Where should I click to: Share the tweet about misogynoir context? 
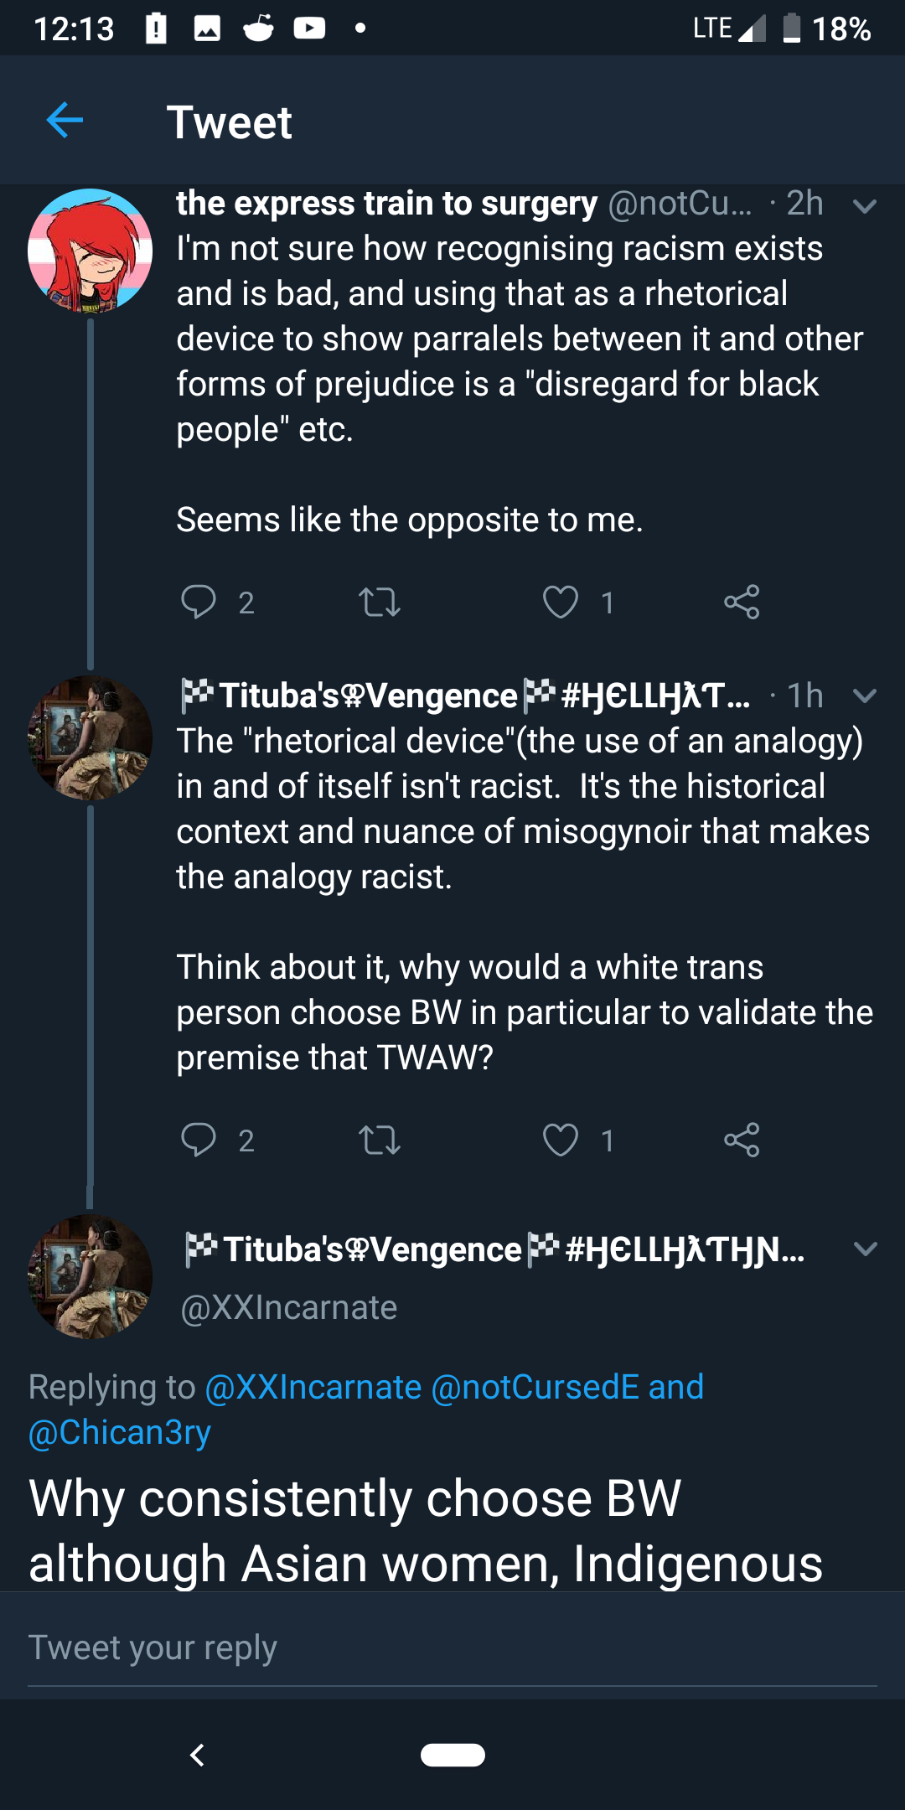[741, 1140]
